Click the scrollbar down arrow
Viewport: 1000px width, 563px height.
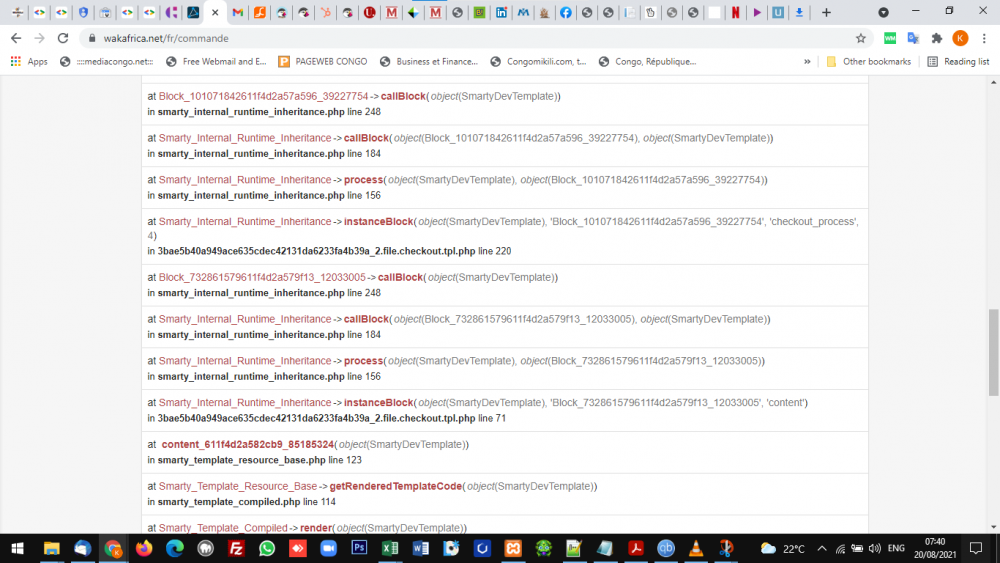[994, 527]
